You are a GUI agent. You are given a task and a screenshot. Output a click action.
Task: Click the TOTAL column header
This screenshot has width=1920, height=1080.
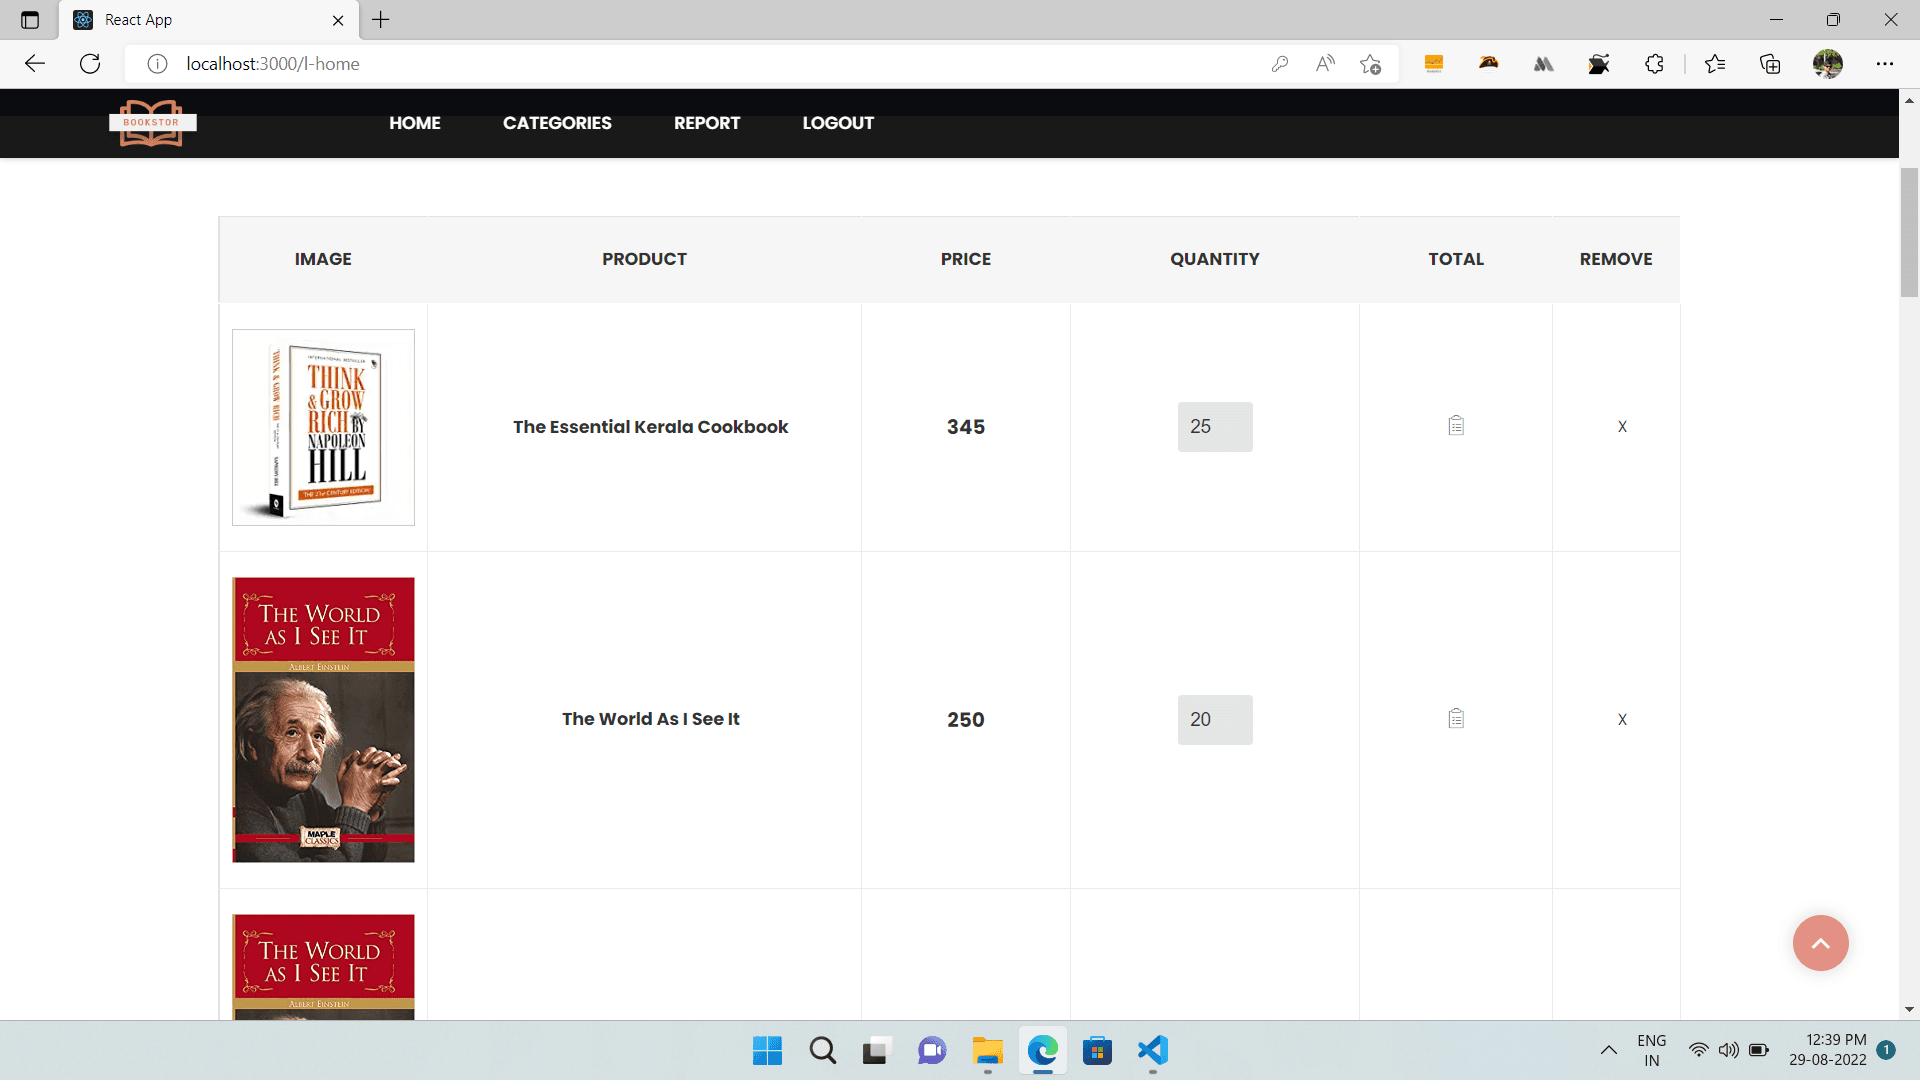coord(1456,259)
